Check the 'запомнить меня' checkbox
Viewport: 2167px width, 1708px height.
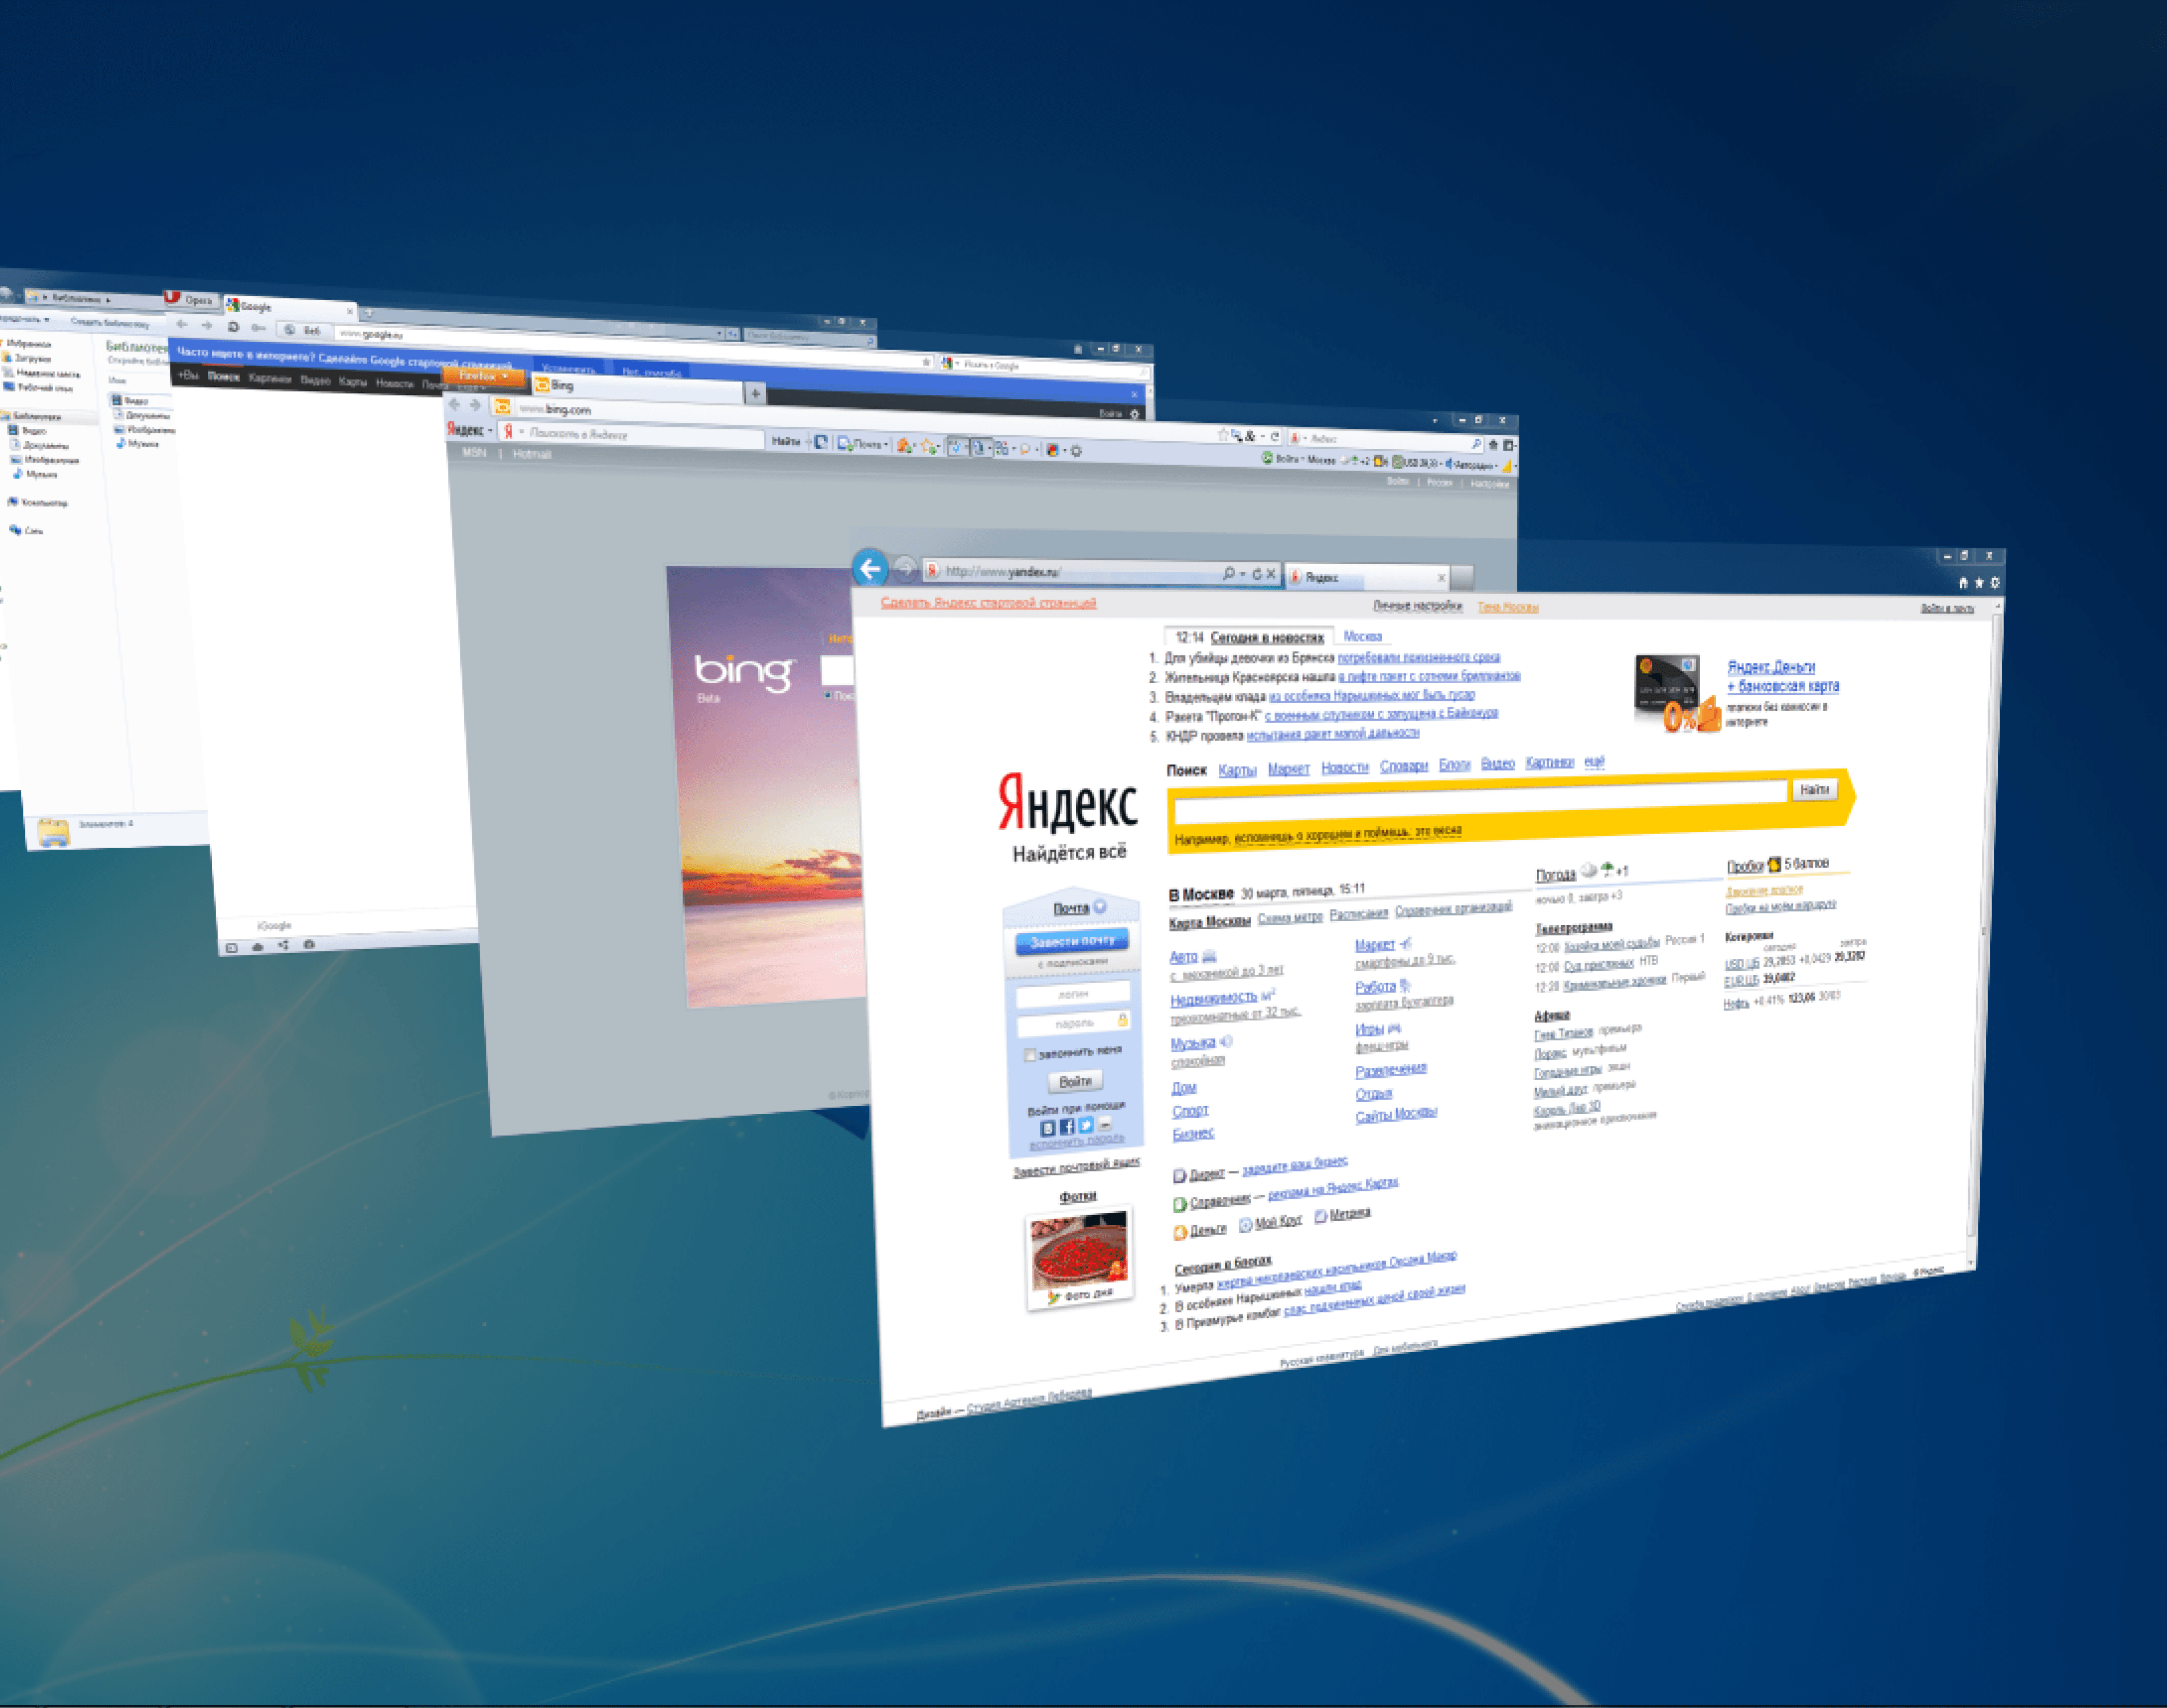pos(1030,1055)
